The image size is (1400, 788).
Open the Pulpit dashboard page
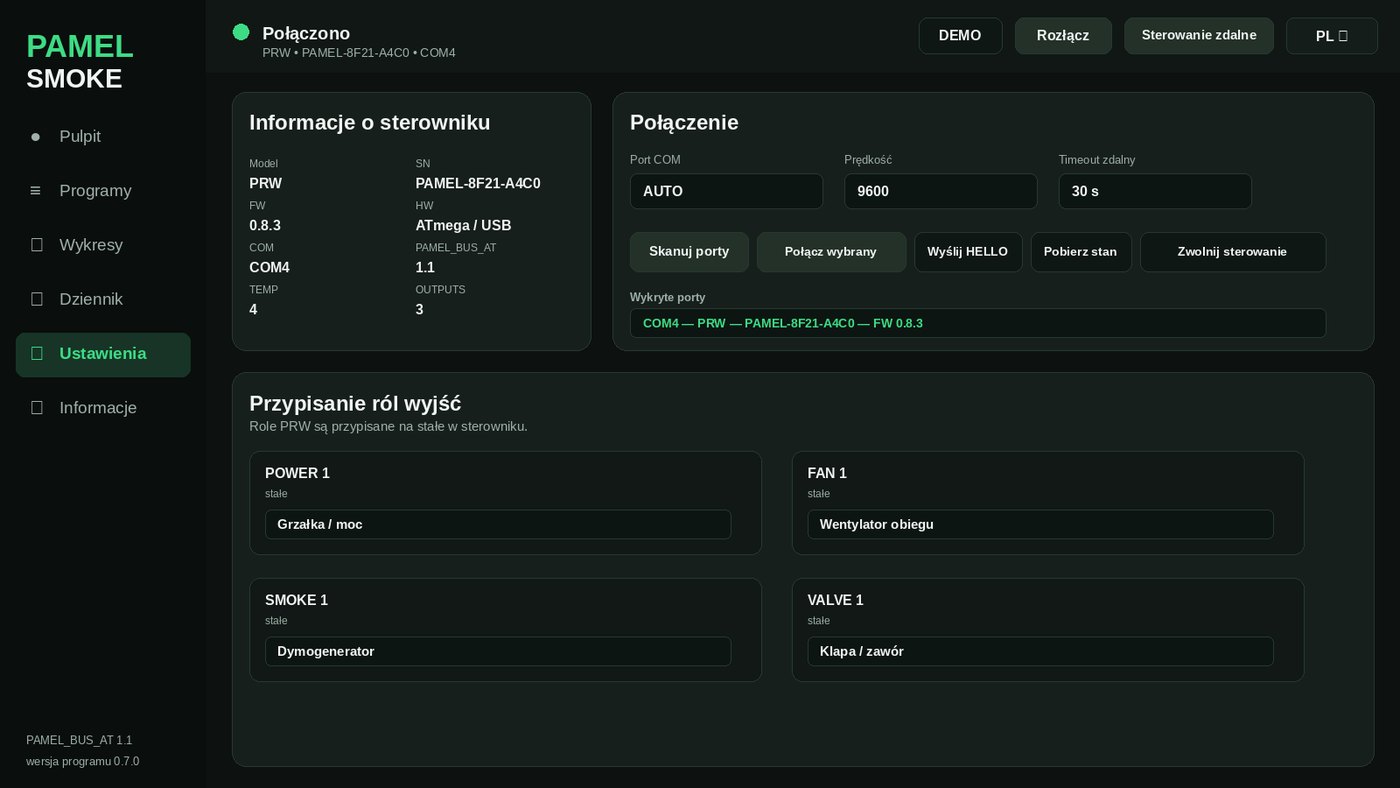[x=103, y=136]
